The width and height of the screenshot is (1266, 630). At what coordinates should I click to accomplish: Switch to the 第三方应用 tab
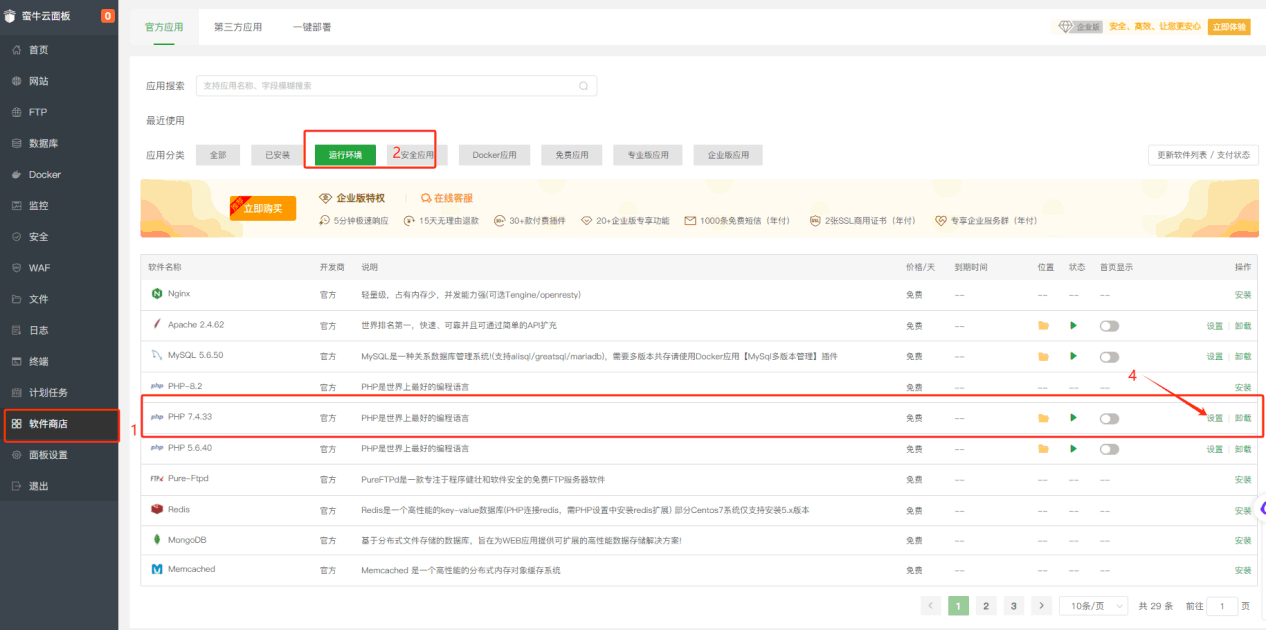pos(238,27)
